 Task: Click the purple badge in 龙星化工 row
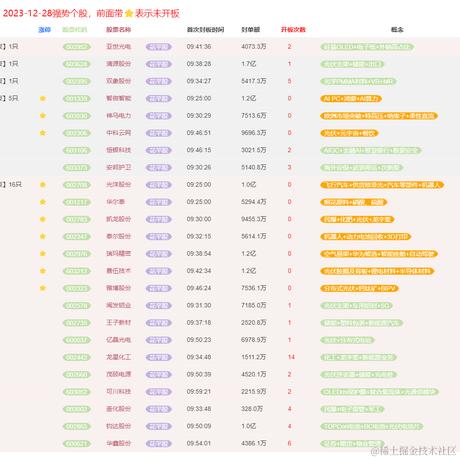click(159, 357)
